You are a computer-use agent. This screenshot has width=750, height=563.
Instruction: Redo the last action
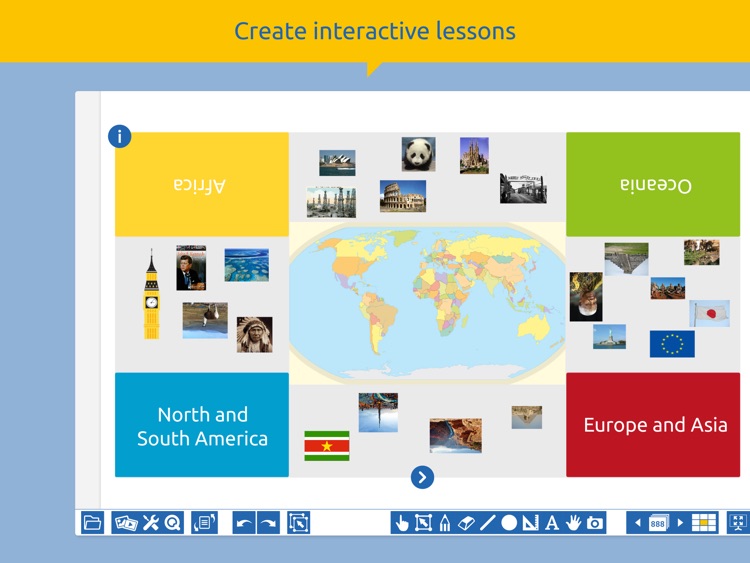pos(268,522)
